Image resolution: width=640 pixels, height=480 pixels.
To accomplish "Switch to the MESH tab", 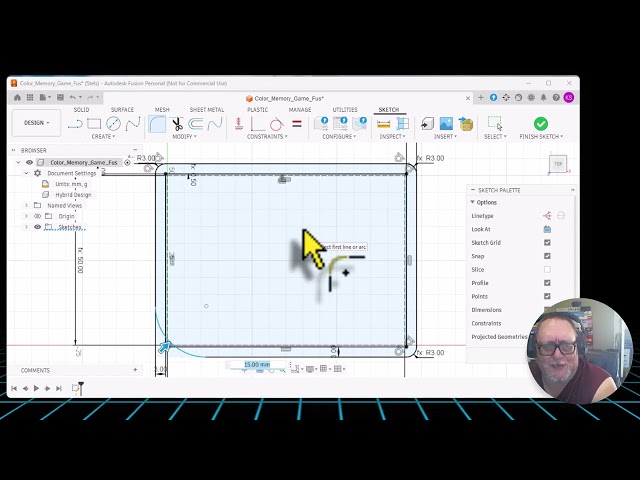I will [x=162, y=109].
